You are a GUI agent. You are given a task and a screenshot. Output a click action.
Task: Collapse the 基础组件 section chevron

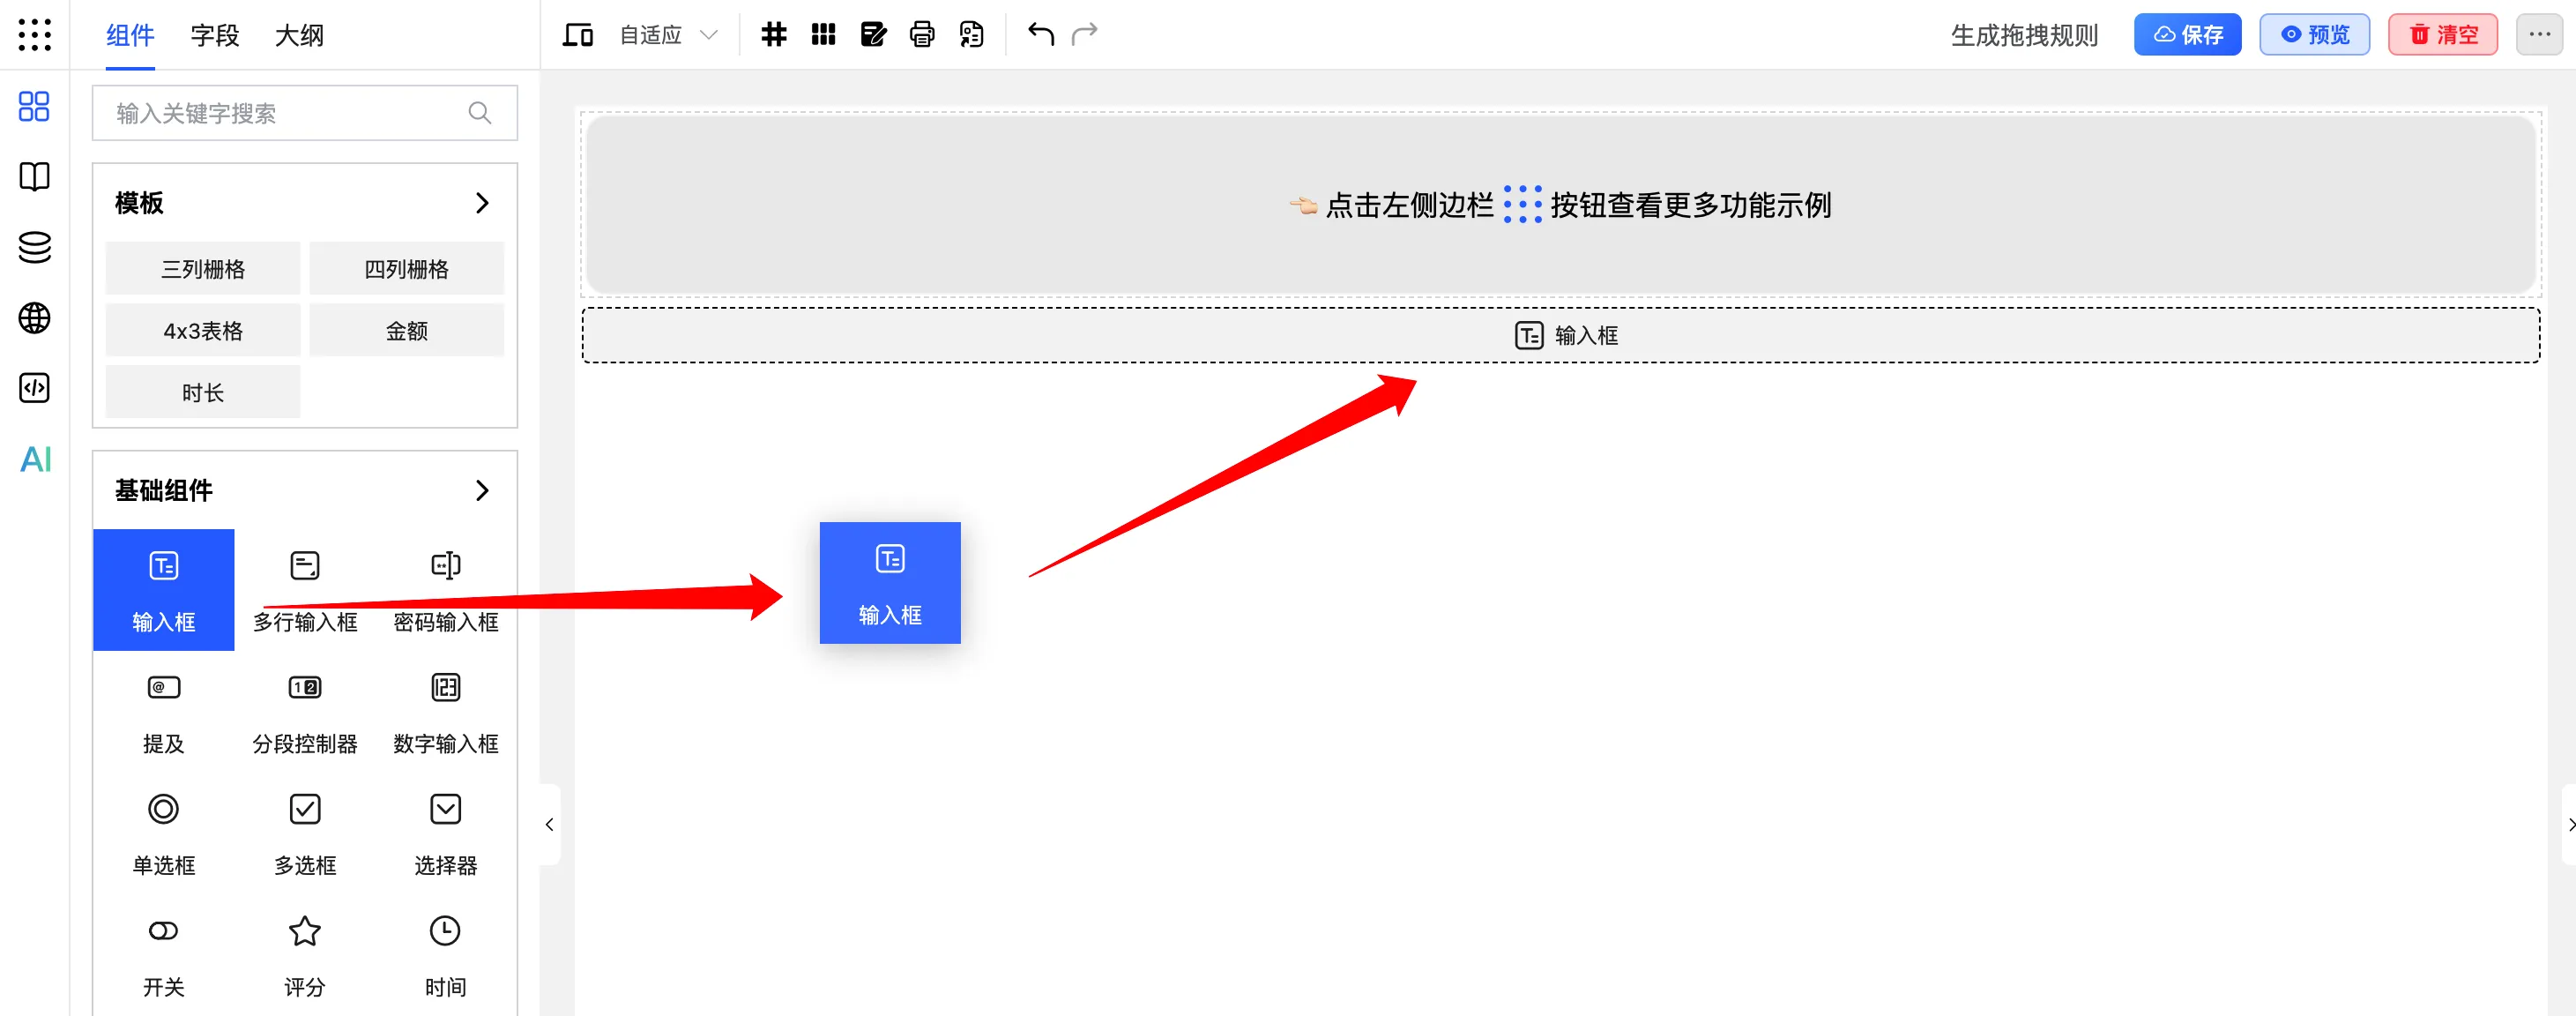482,490
